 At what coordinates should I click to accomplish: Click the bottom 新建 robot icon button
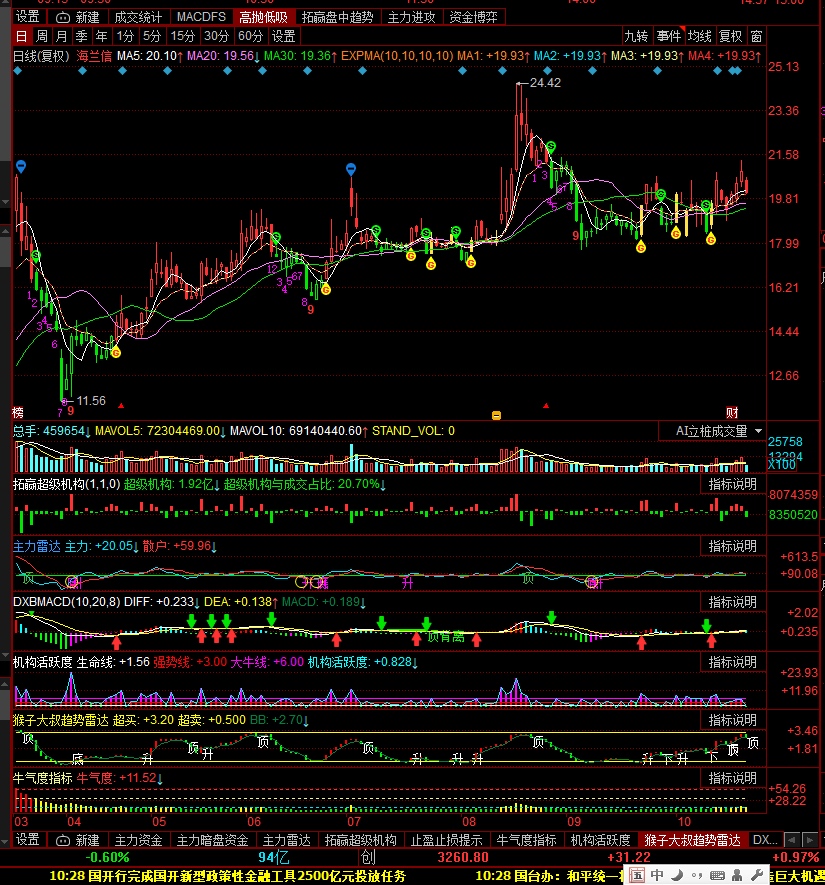tap(78, 840)
